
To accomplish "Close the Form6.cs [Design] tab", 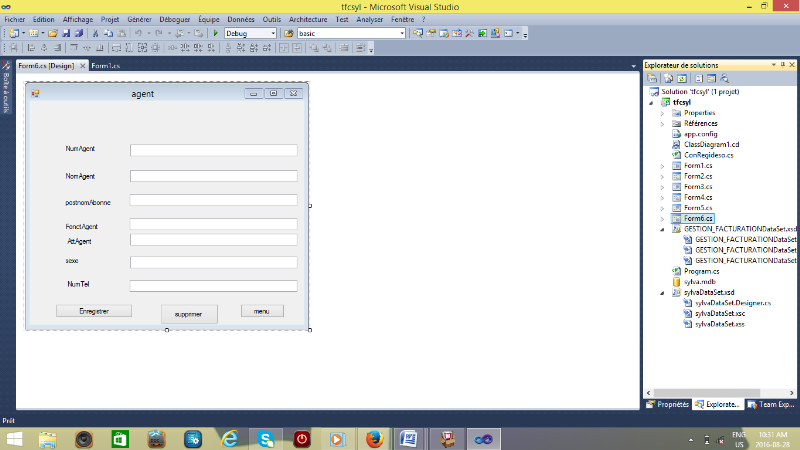I will (x=82, y=66).
